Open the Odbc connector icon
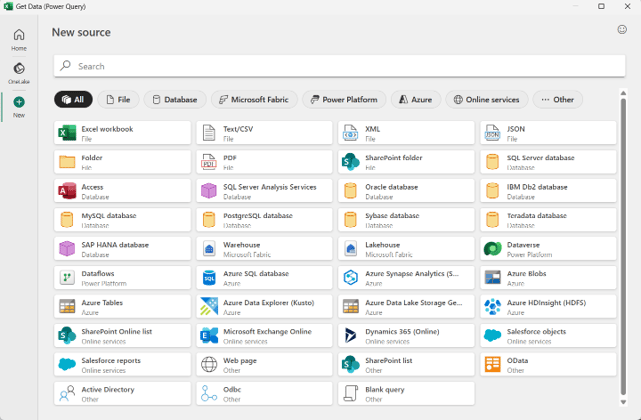This screenshot has height=420, width=641. click(209, 393)
